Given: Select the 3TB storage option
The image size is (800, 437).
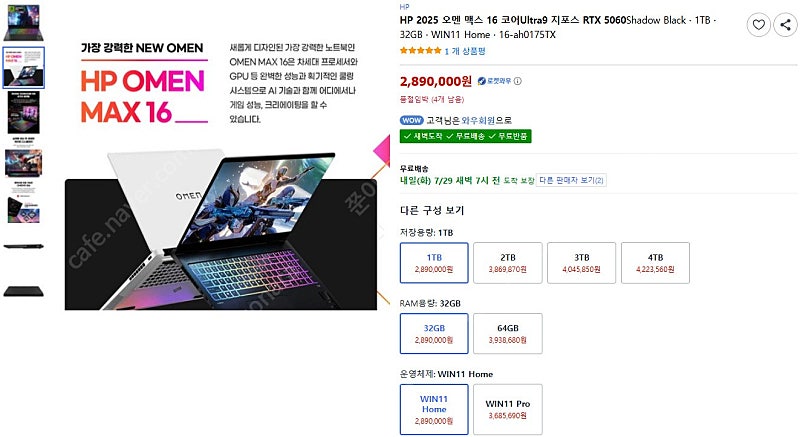Looking at the screenshot, I should 582,263.
